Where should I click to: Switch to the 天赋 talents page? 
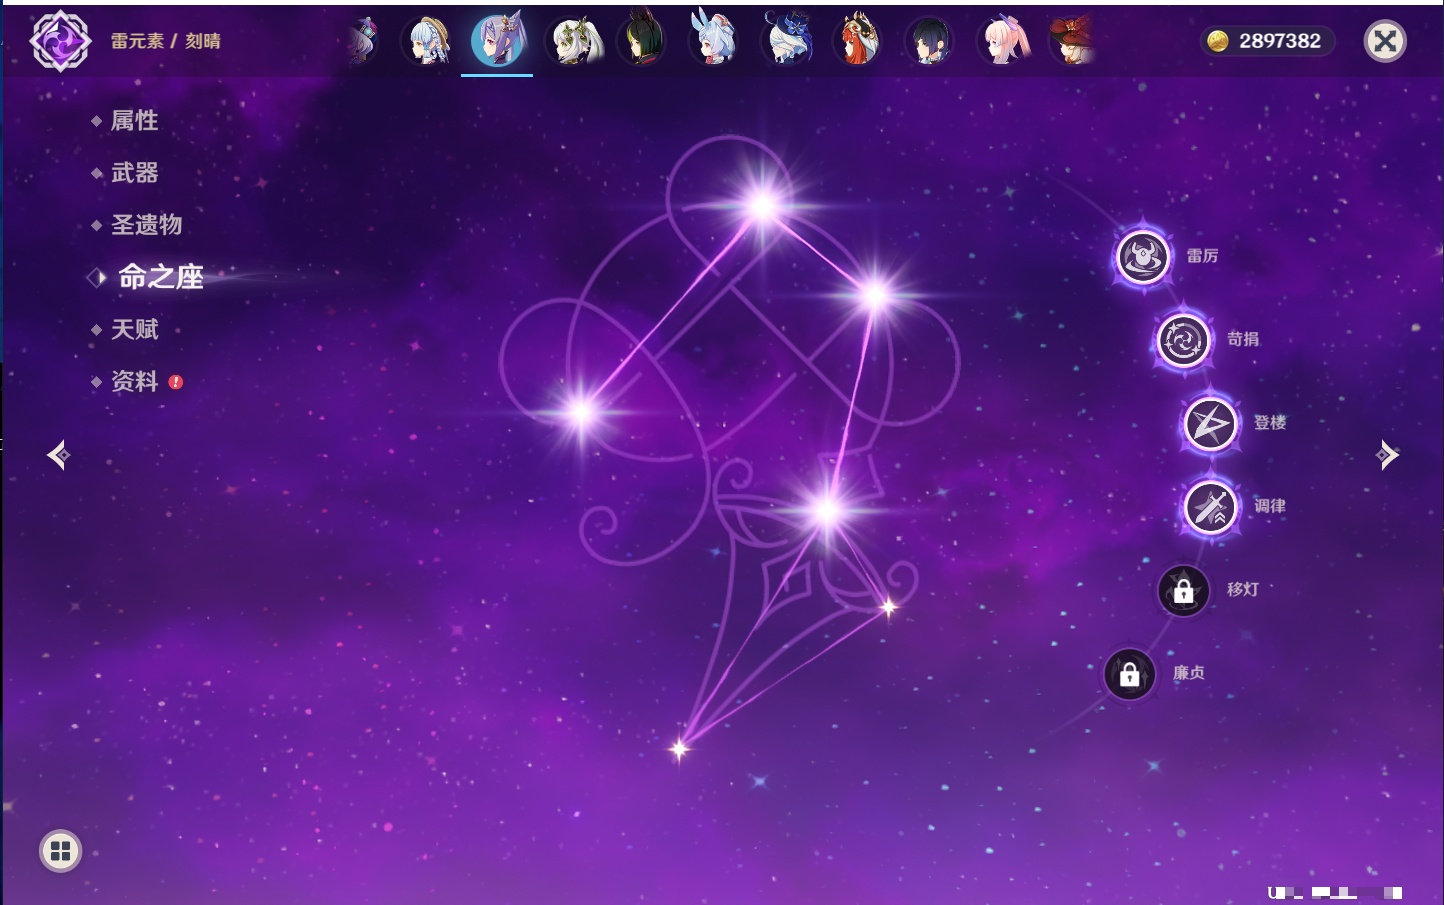click(x=135, y=329)
